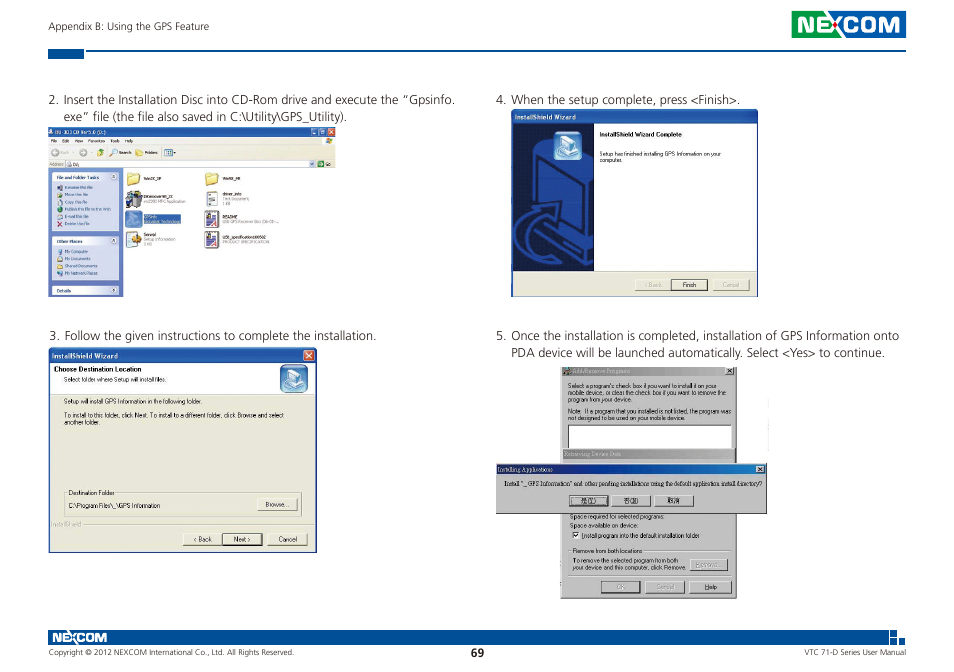Toggle Install program into default installation folder

pyautogui.click(x=576, y=536)
